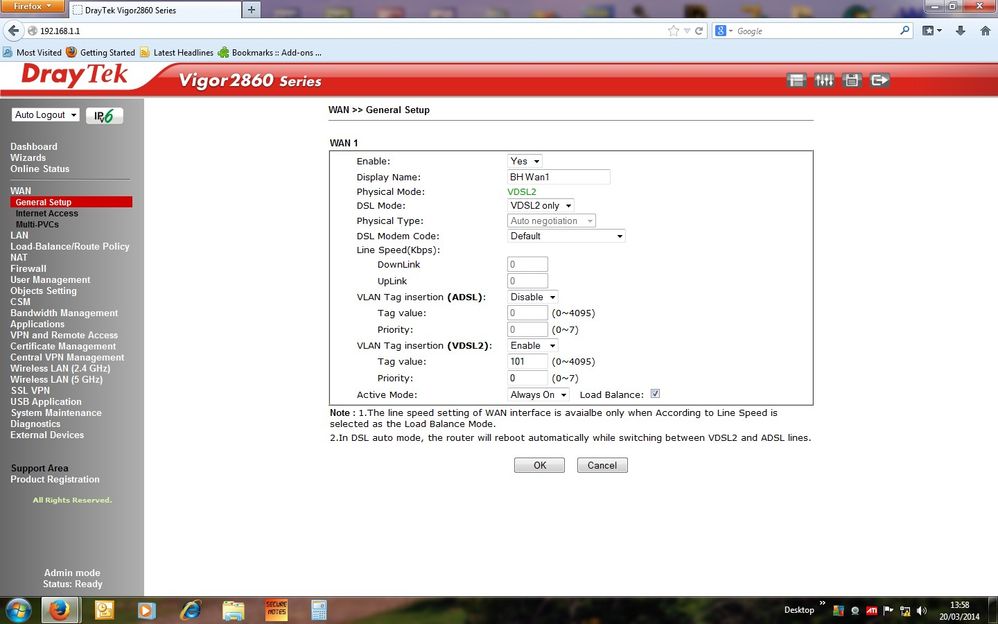Open the Active Mode dropdown
The image size is (998, 624).
click(538, 395)
